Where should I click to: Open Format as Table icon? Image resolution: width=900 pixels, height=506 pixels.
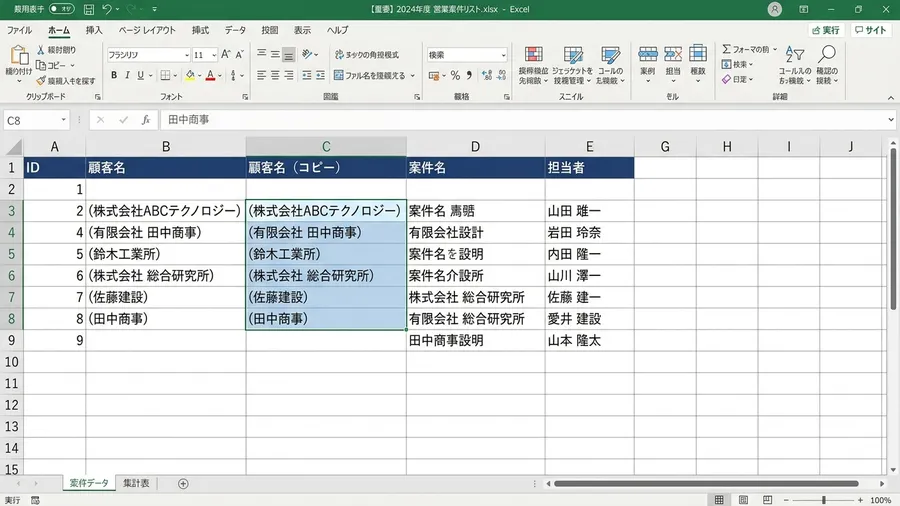573,55
